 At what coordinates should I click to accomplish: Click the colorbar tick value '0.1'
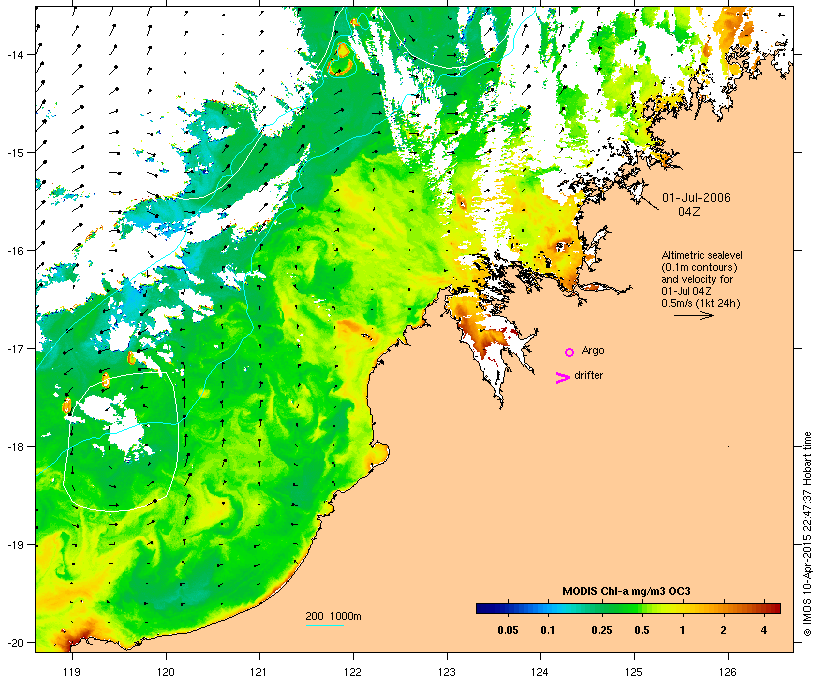coord(548,630)
